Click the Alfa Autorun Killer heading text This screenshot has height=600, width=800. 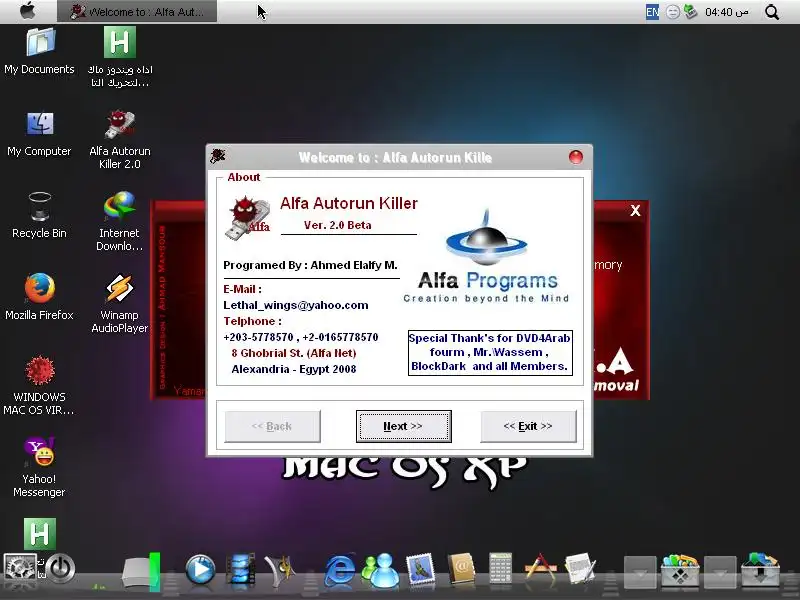(349, 203)
